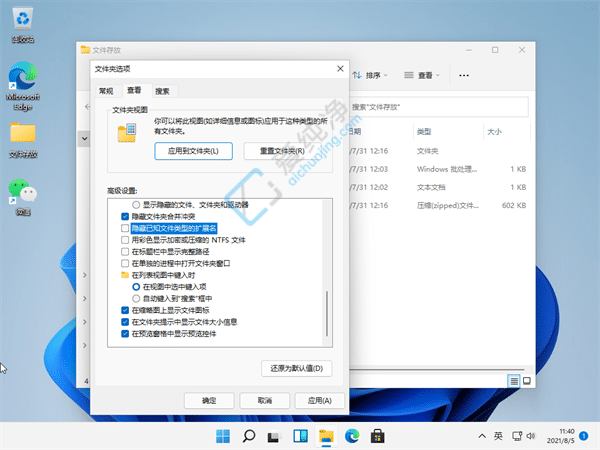The height and width of the screenshot is (450, 600).
Task: Open network status tray icon
Action: pyautogui.click(x=517, y=436)
